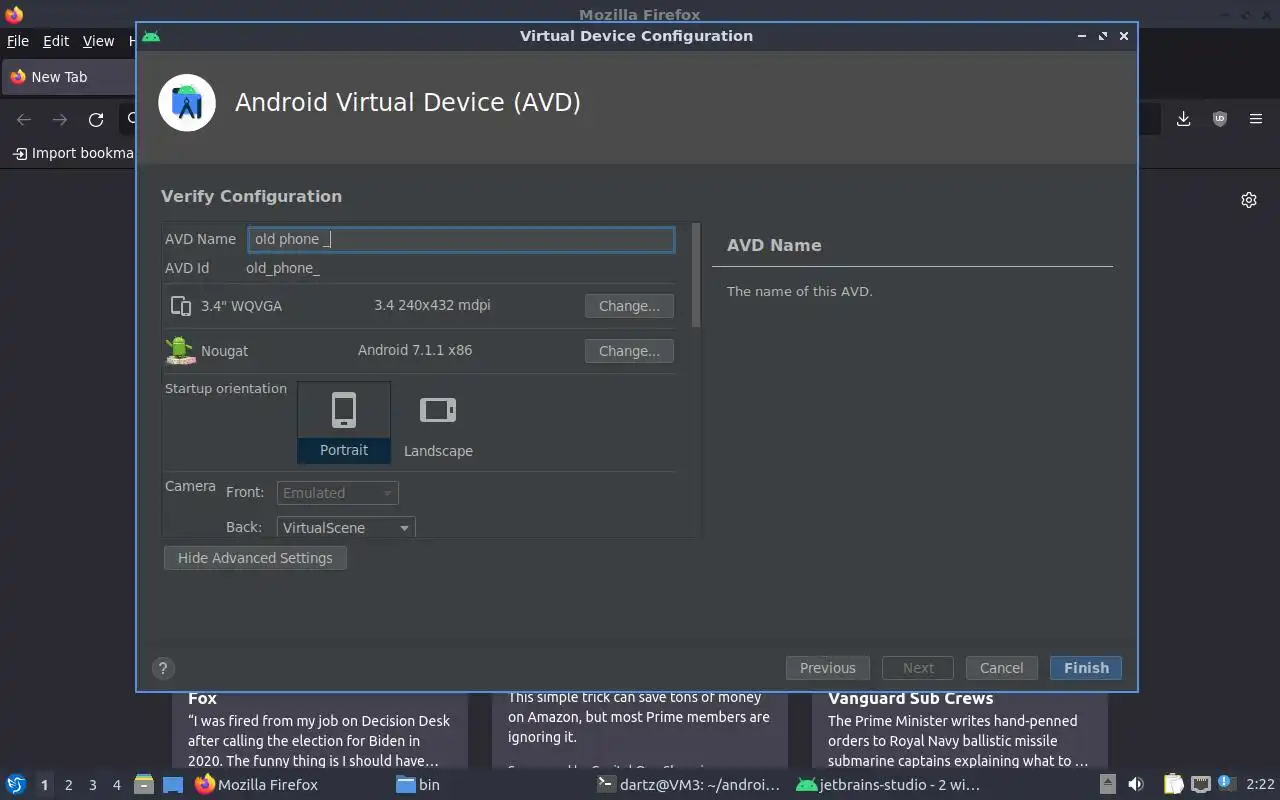Click the Nougat Android robot icon
This screenshot has width=1280, height=800.
tap(179, 350)
